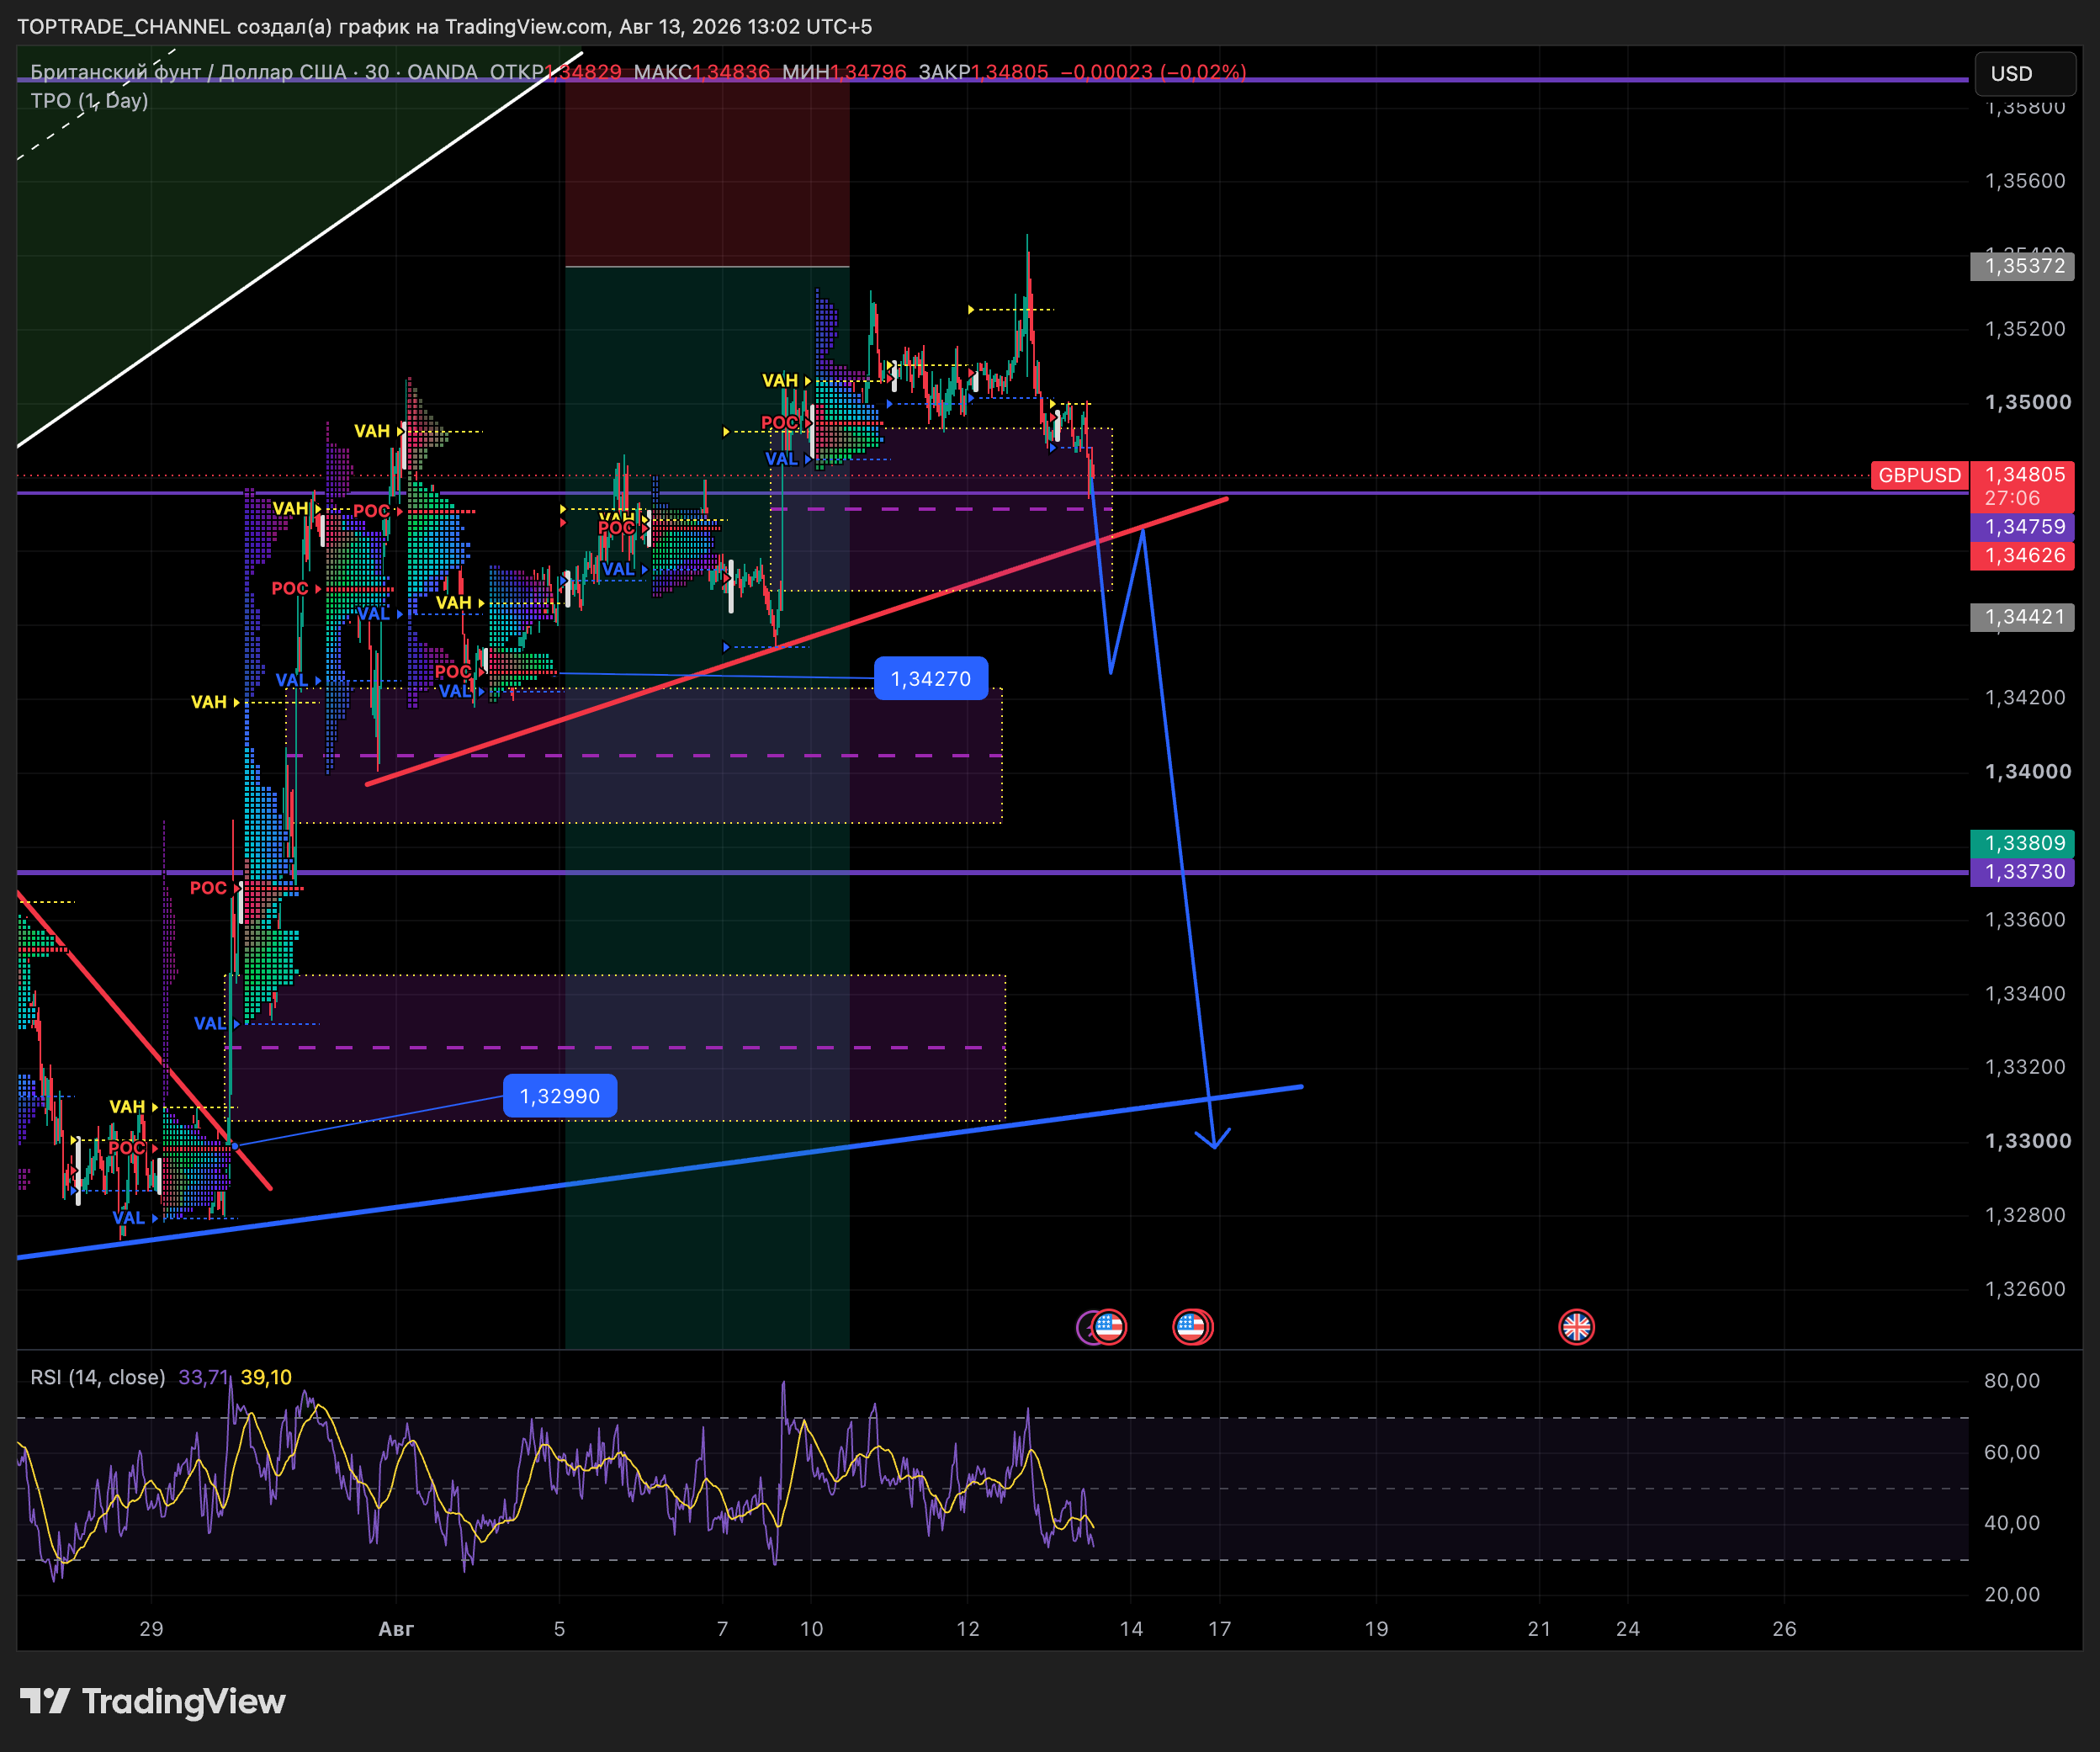2100x1752 pixels.
Task: Select the gray 1,35372 price axis label
Action: (2024, 266)
